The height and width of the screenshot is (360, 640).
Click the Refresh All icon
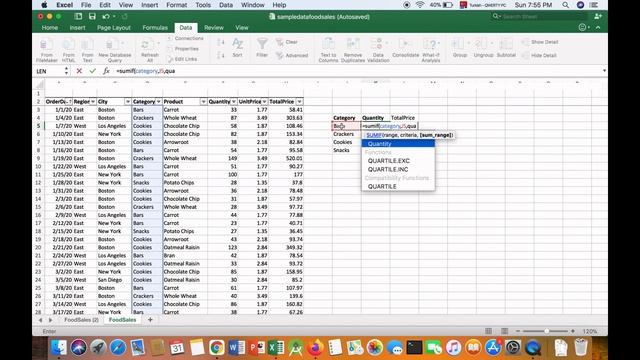pyautogui.click(x=149, y=44)
